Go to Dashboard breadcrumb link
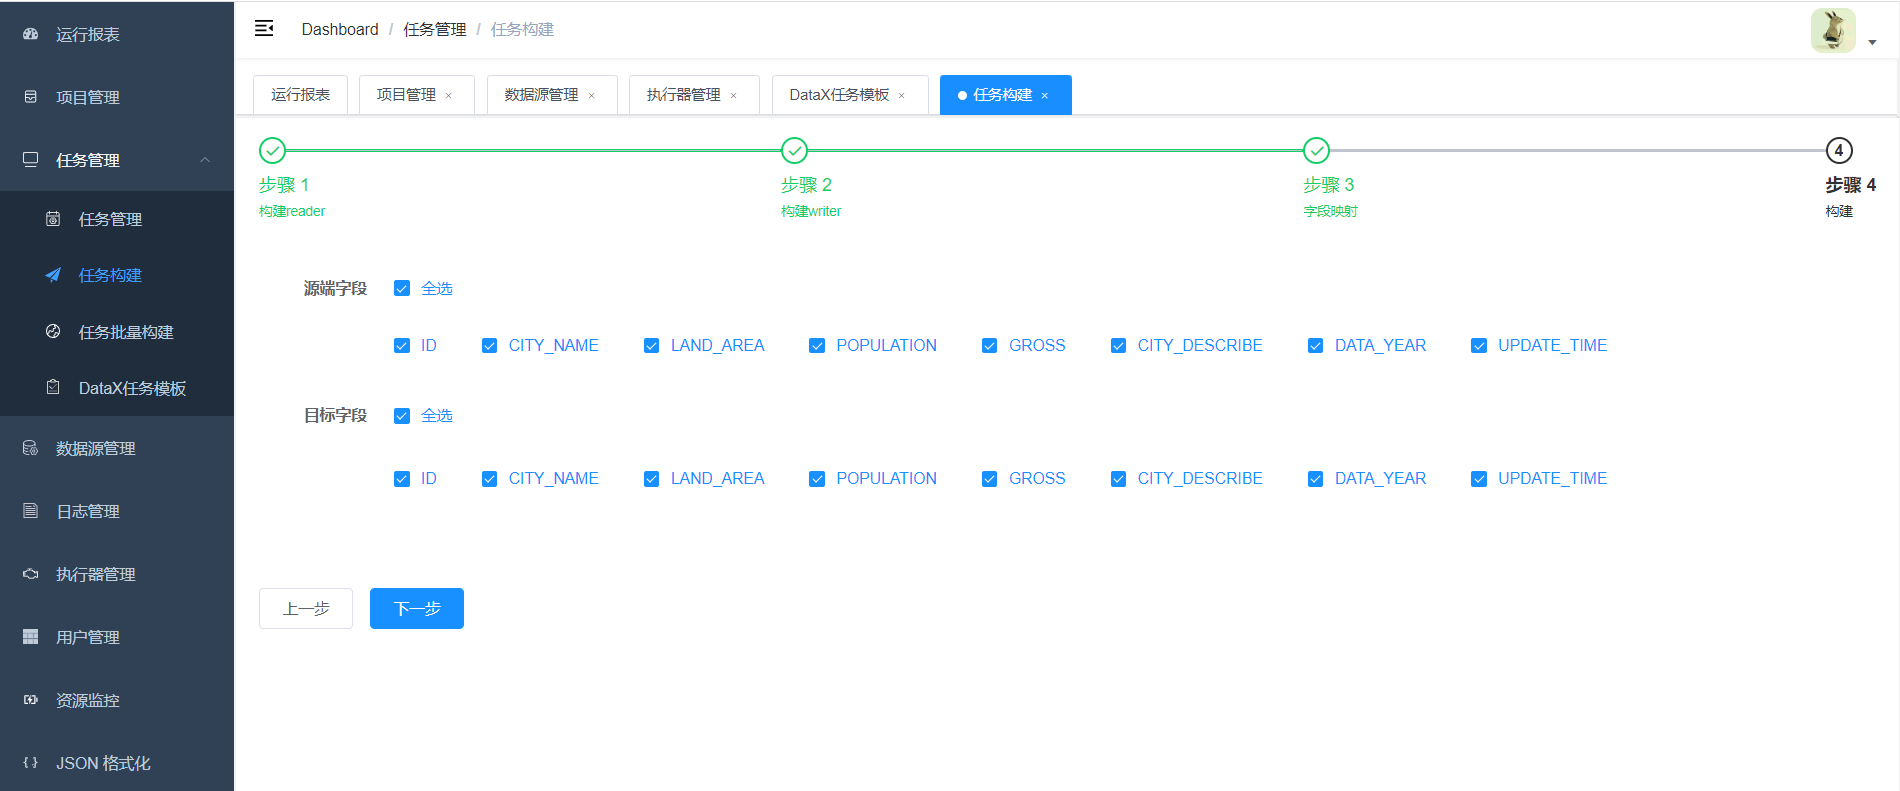The height and width of the screenshot is (791, 1900). pyautogui.click(x=340, y=29)
